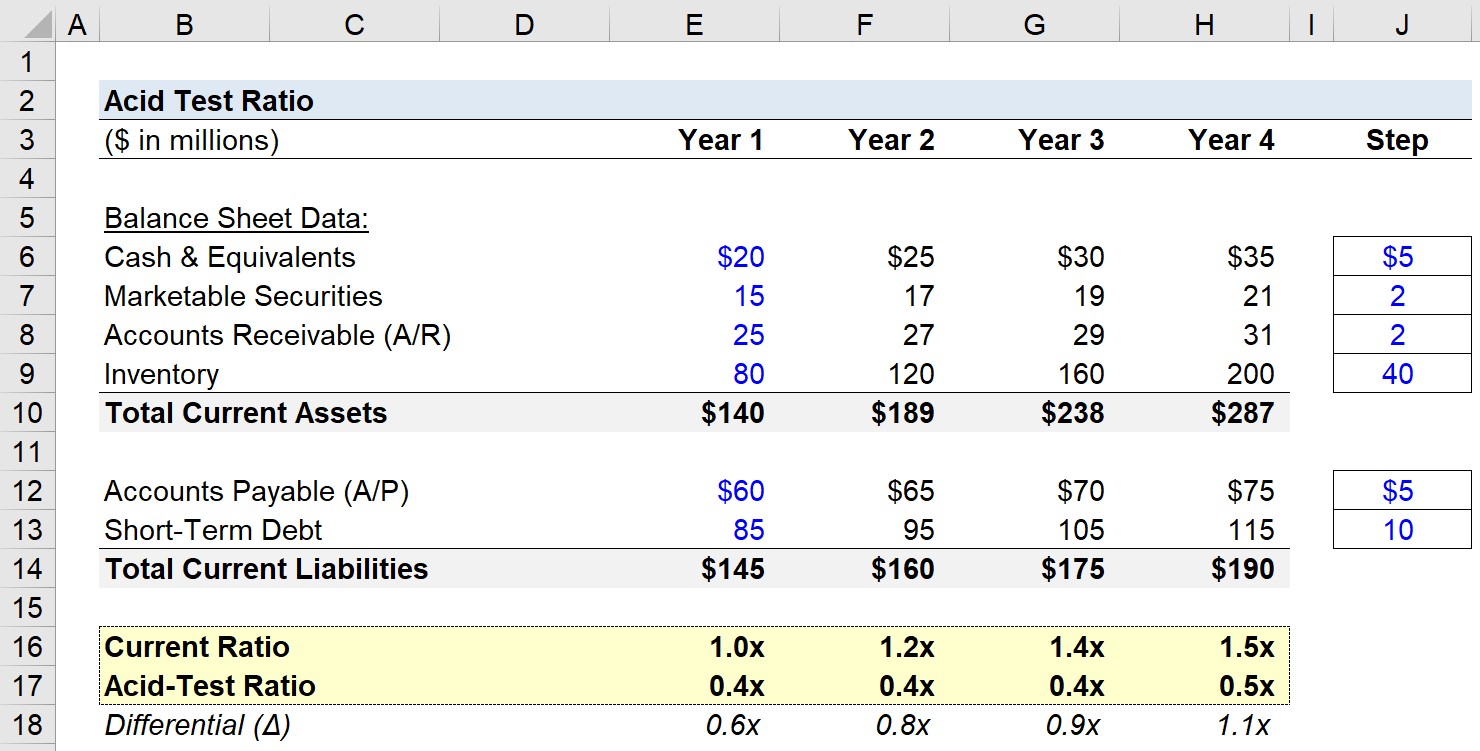1480x751 pixels.
Task: Select Year 4 inventory value 200
Action: pyautogui.click(x=1251, y=374)
